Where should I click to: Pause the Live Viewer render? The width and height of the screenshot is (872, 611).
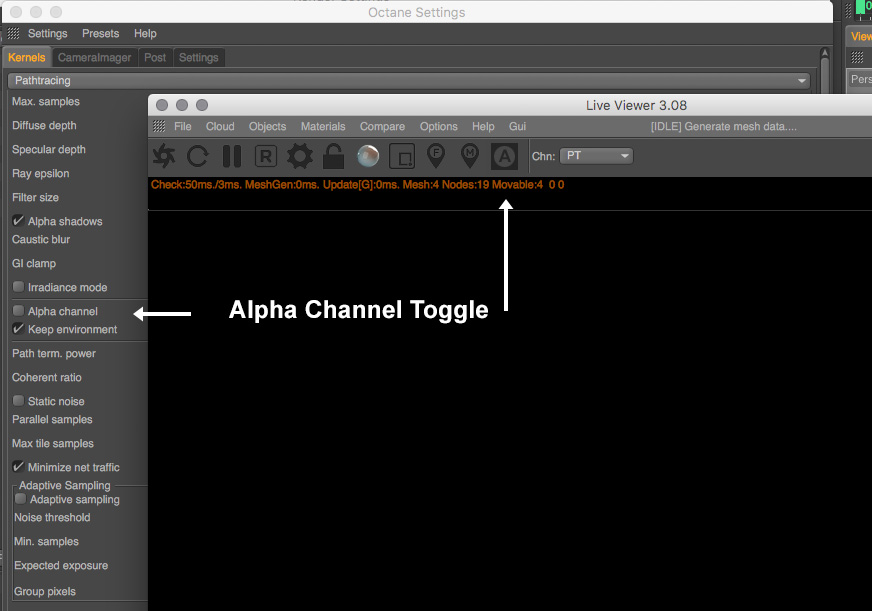click(232, 156)
